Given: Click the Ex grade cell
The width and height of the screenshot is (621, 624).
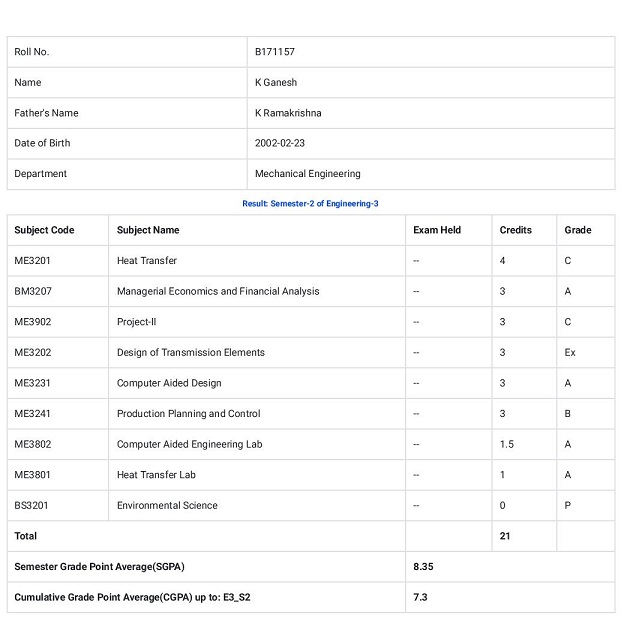Looking at the screenshot, I should click(x=570, y=353).
